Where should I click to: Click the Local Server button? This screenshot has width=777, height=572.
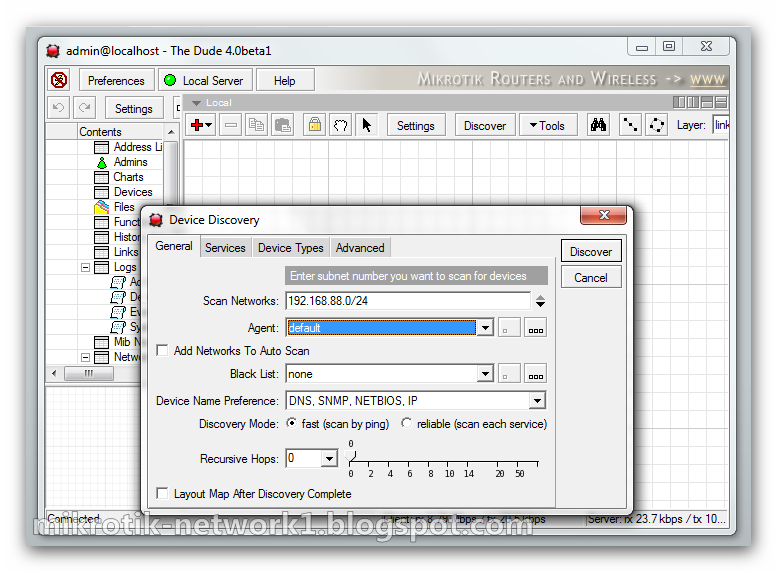click(x=206, y=80)
